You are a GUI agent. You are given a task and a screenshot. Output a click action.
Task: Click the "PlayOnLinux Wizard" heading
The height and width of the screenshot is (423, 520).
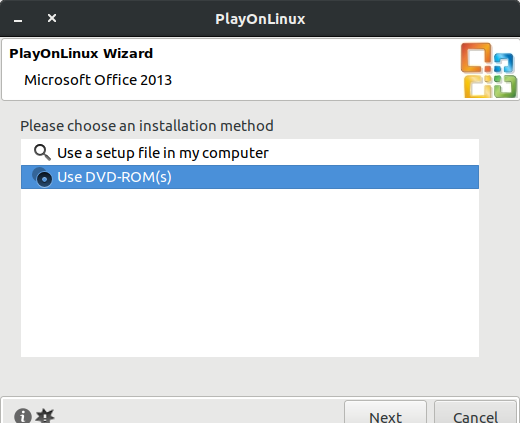[81, 53]
